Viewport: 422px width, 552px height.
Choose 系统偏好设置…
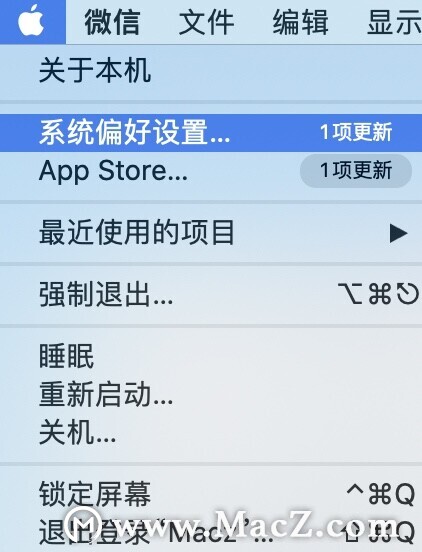click(x=211, y=133)
